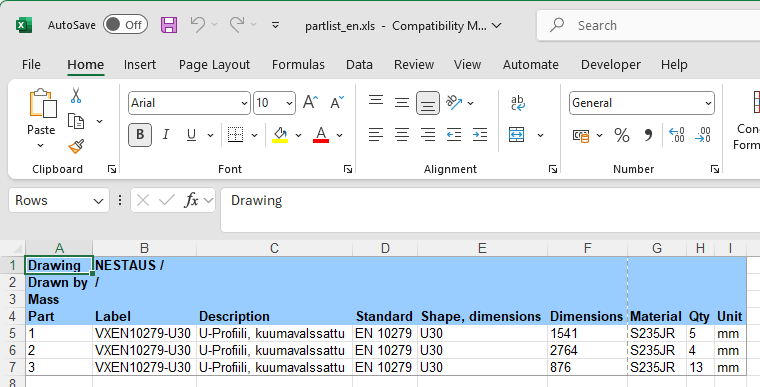Toggle the AutoSave switch
Screen dimensions: 760x387
[x=125, y=25]
